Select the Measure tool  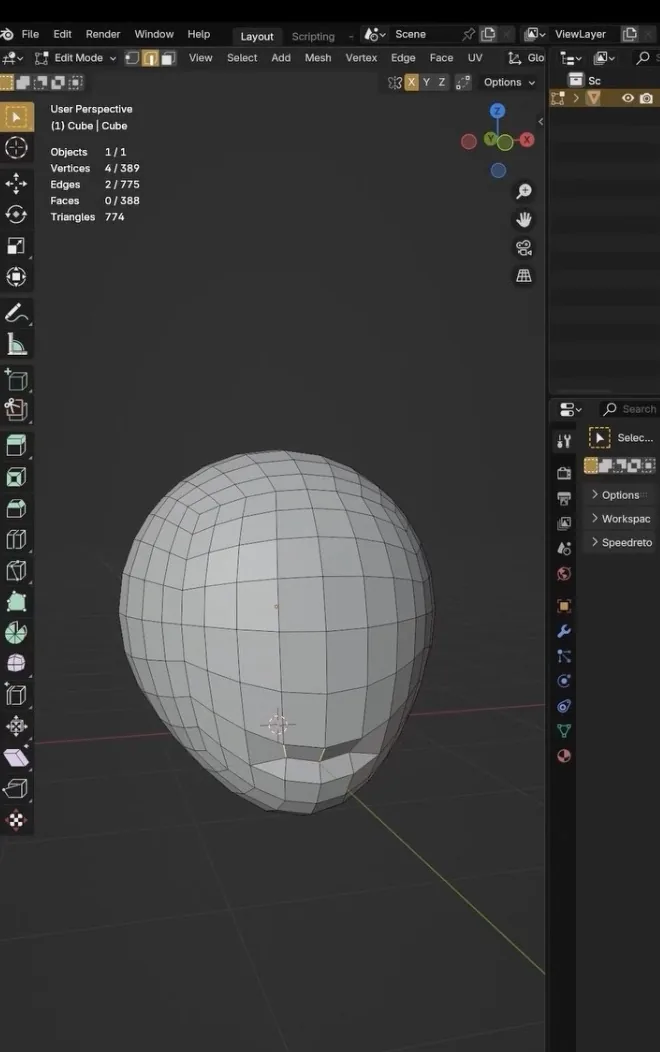(x=16, y=345)
